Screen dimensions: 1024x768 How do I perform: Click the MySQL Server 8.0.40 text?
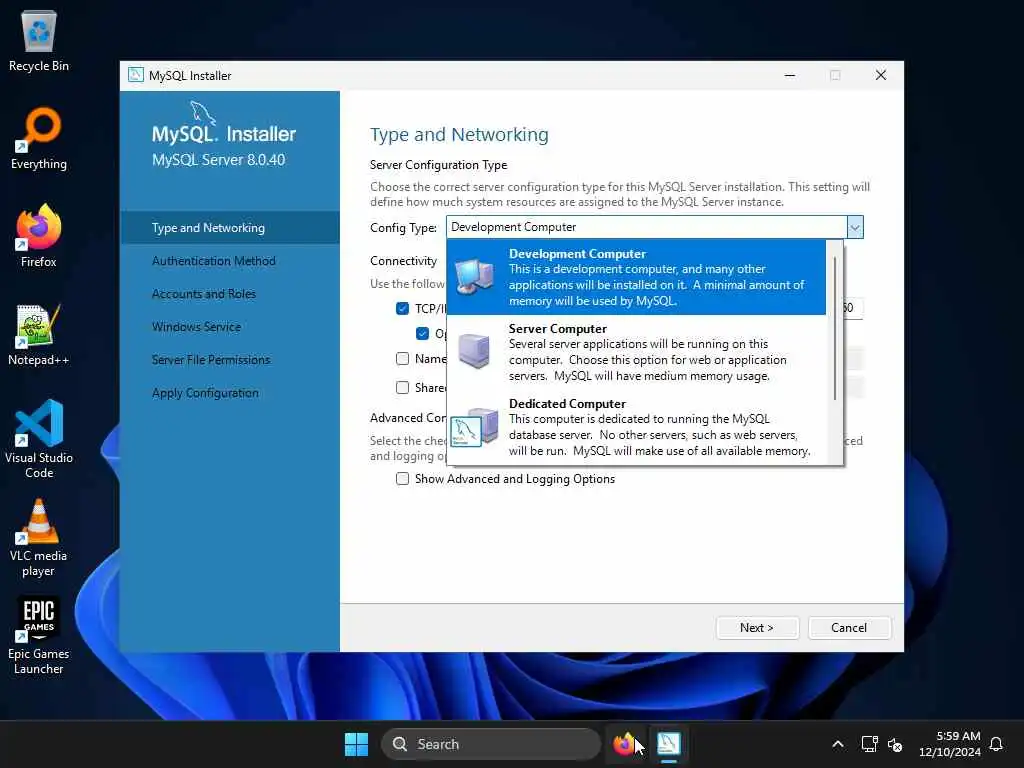[x=218, y=160]
